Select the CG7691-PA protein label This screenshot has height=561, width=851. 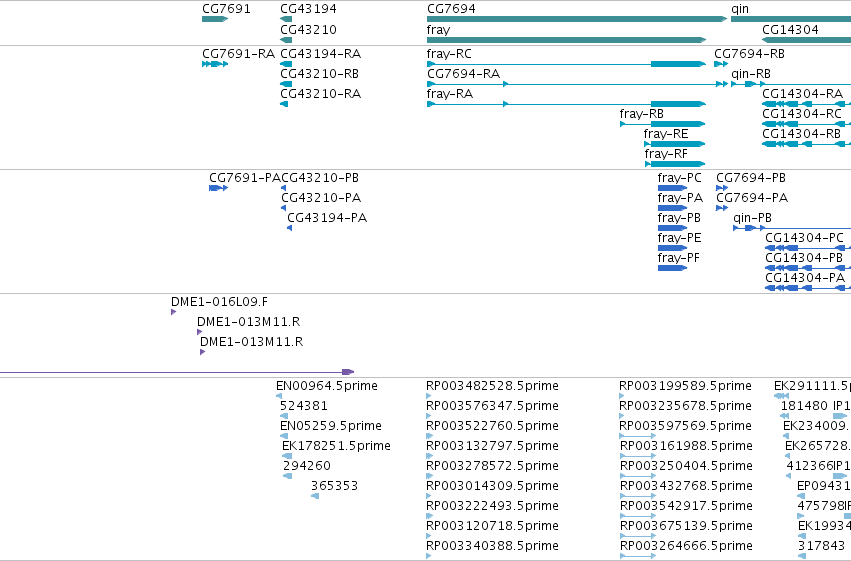click(245, 178)
